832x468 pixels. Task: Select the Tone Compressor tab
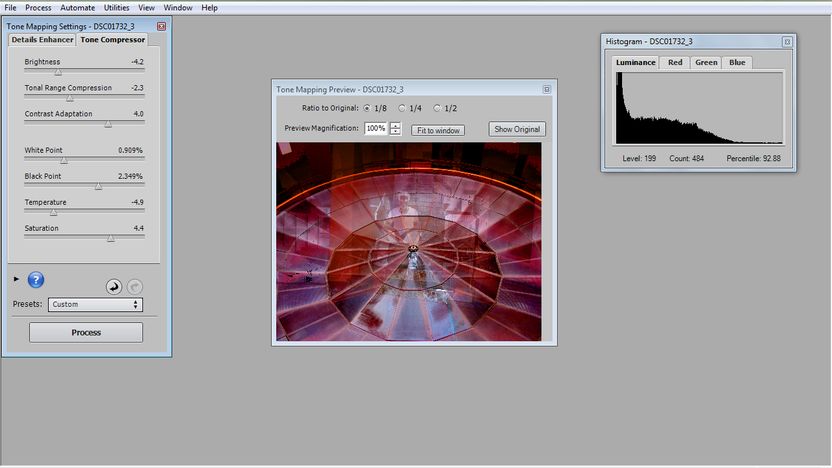point(112,40)
